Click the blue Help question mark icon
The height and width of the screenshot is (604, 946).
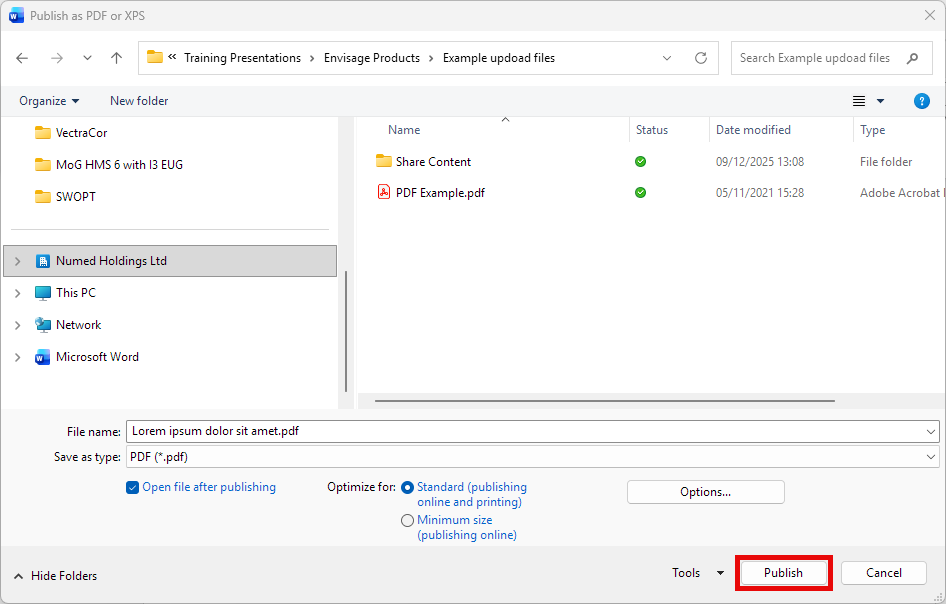pyautogui.click(x=922, y=101)
